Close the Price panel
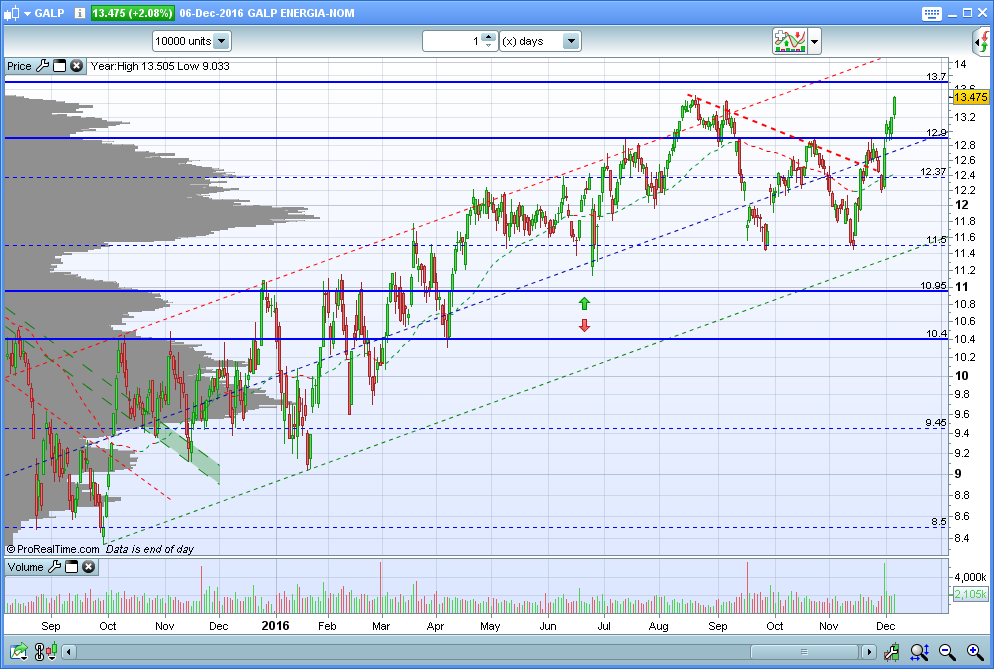This screenshot has width=994, height=669. pos(76,65)
